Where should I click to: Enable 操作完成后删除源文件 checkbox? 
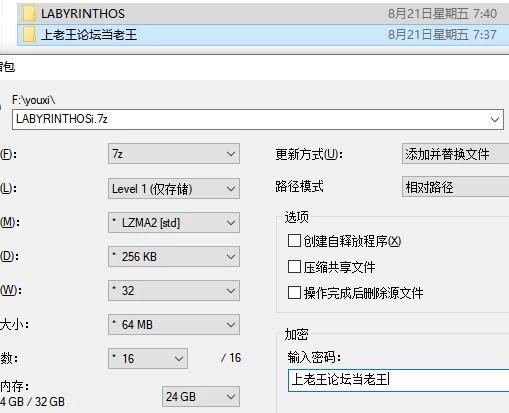click(294, 293)
